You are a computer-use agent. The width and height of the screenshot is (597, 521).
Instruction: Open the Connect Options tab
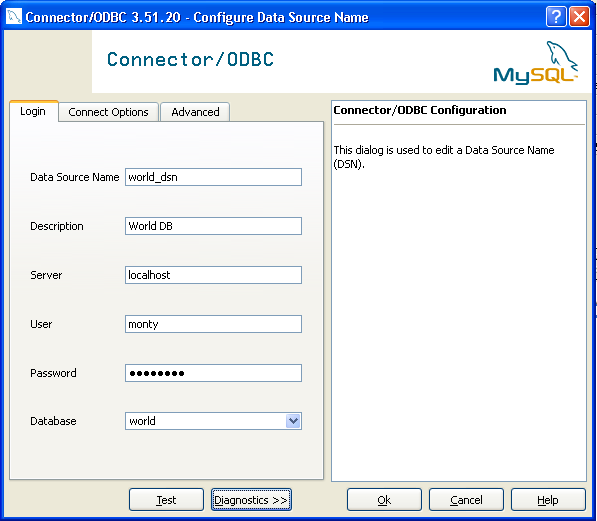coord(108,112)
